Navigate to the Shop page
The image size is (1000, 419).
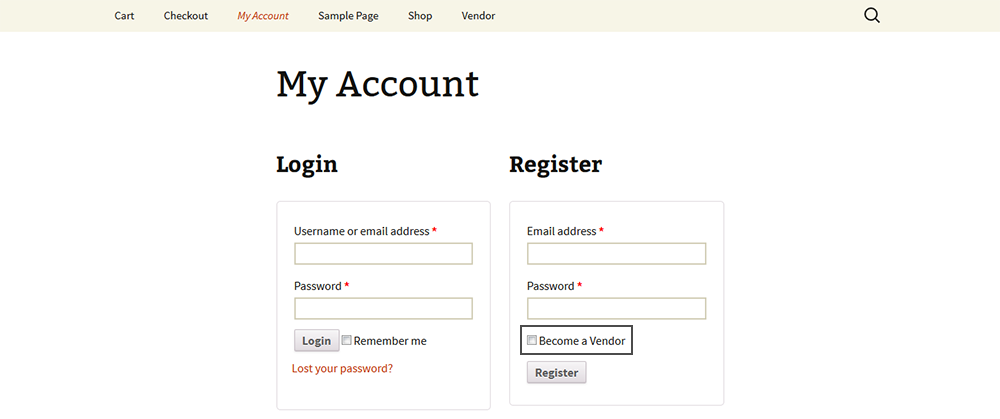click(420, 16)
